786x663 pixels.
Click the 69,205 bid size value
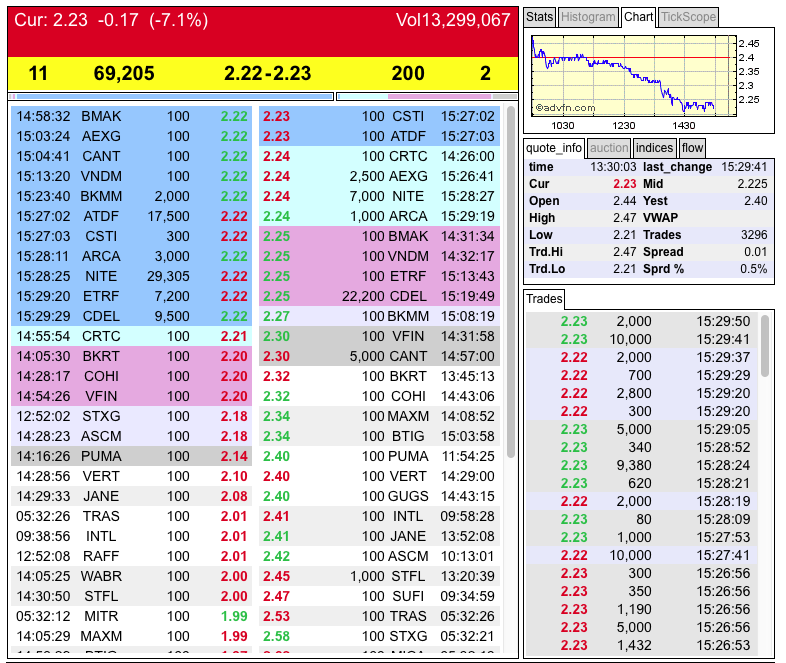(x=124, y=73)
